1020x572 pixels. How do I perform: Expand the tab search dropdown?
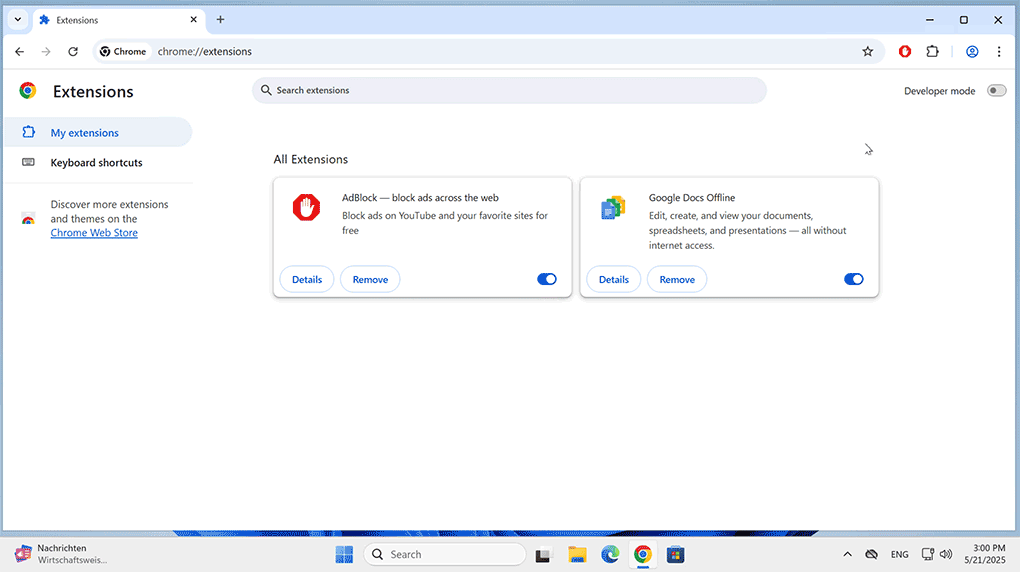[18, 20]
